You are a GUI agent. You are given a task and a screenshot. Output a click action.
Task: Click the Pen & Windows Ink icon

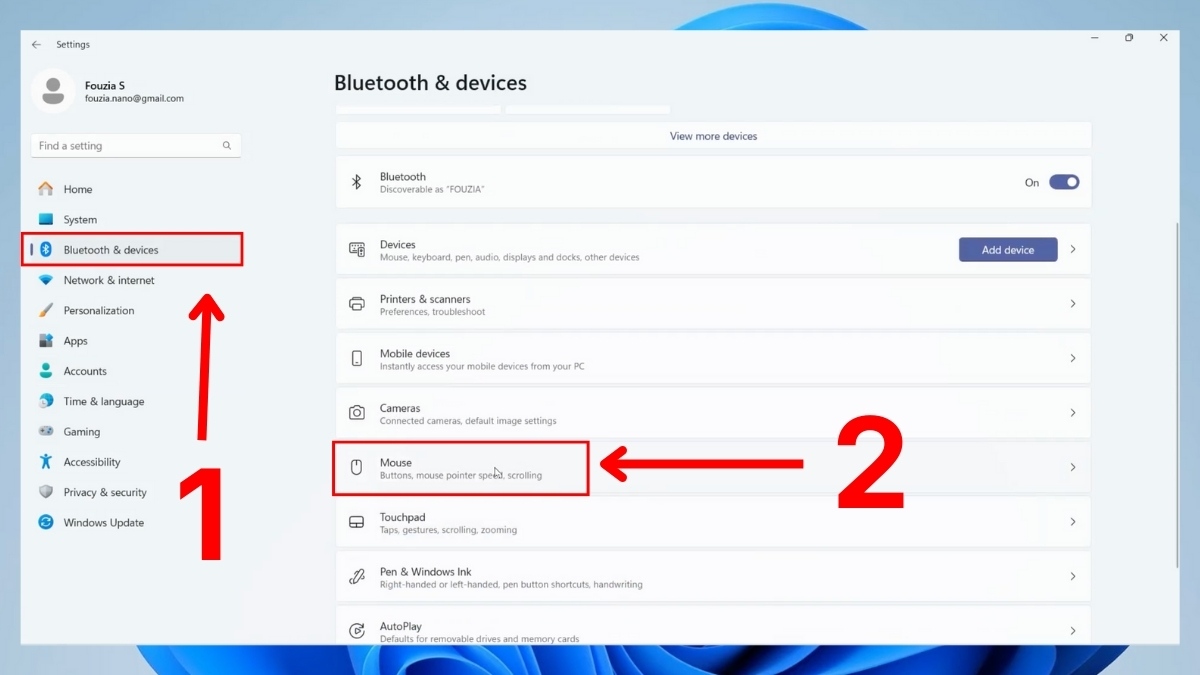pos(357,577)
